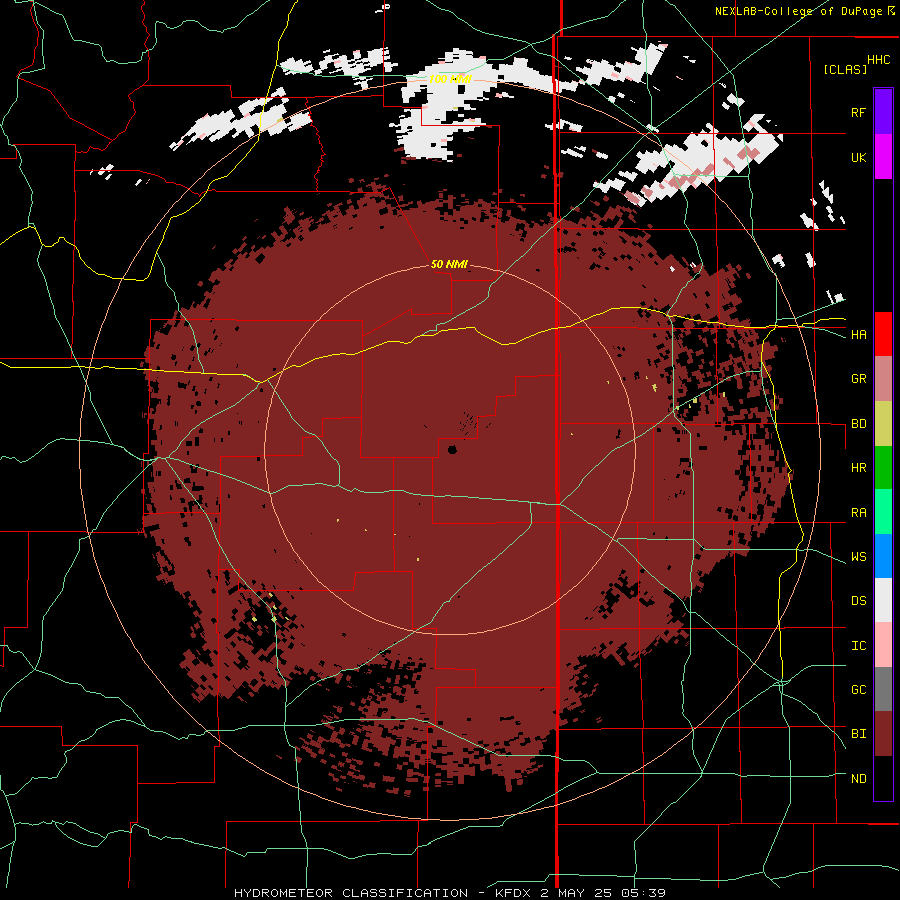Click the 'RA' legend label
Image resolution: width=900 pixels, height=900 pixels.
(x=858, y=513)
